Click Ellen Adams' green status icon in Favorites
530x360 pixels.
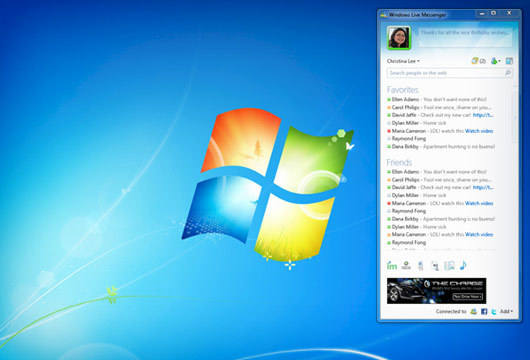tap(389, 99)
